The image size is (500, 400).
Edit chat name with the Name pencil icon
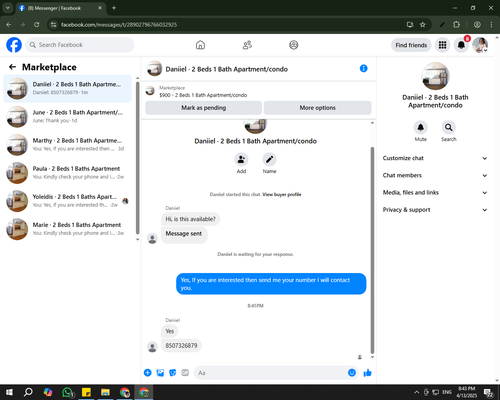click(x=269, y=160)
